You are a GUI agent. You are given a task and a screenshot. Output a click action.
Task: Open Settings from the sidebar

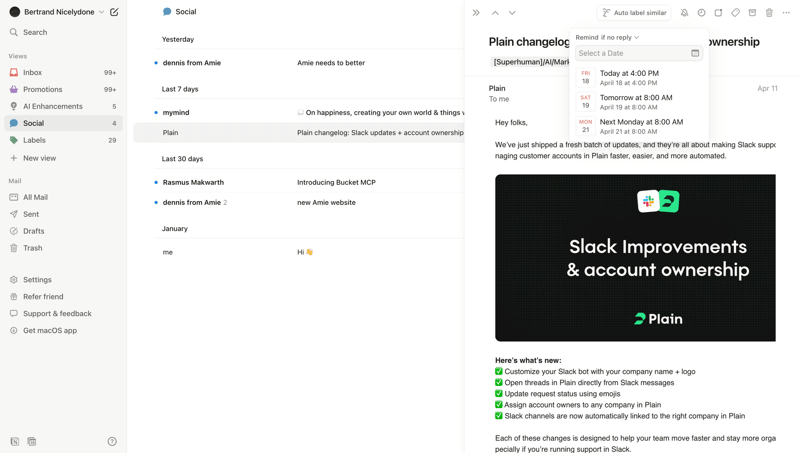(63, 280)
